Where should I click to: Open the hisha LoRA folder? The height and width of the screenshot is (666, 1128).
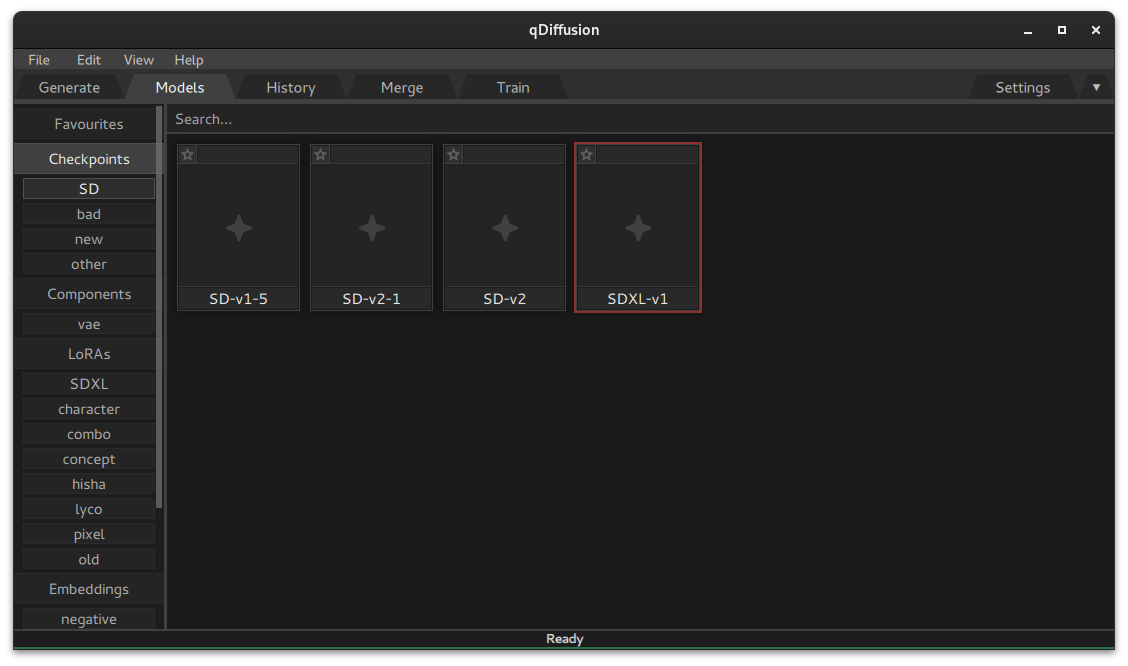[x=88, y=485]
